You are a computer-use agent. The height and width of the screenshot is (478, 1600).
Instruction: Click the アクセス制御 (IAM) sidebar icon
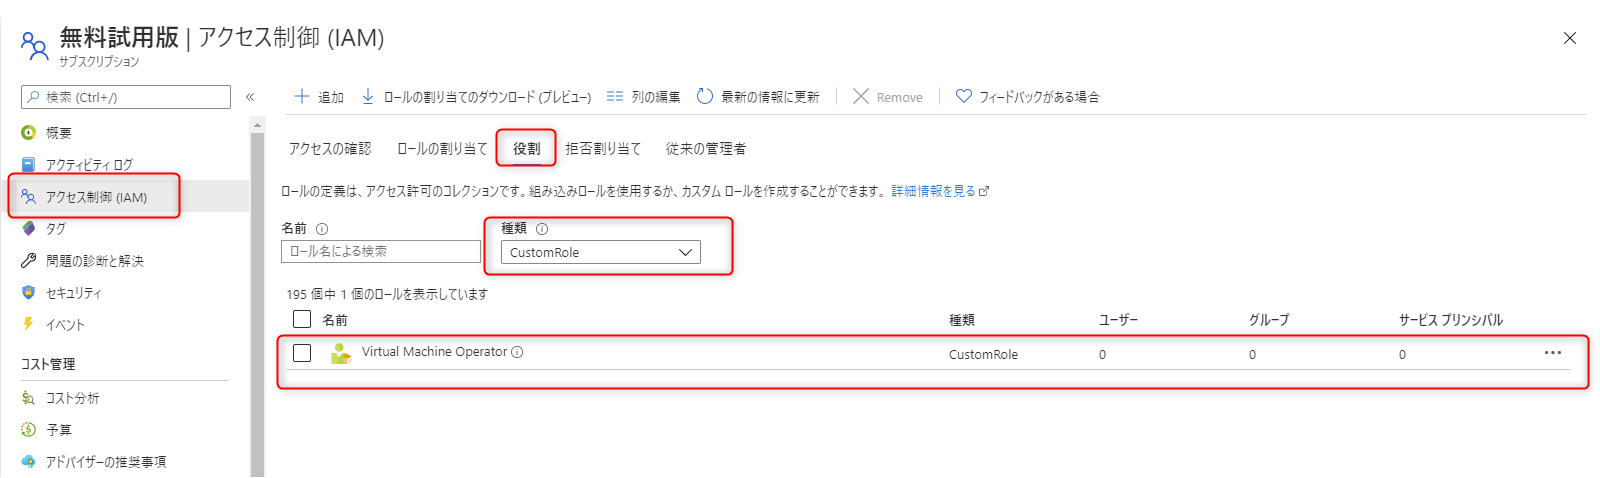[28, 197]
